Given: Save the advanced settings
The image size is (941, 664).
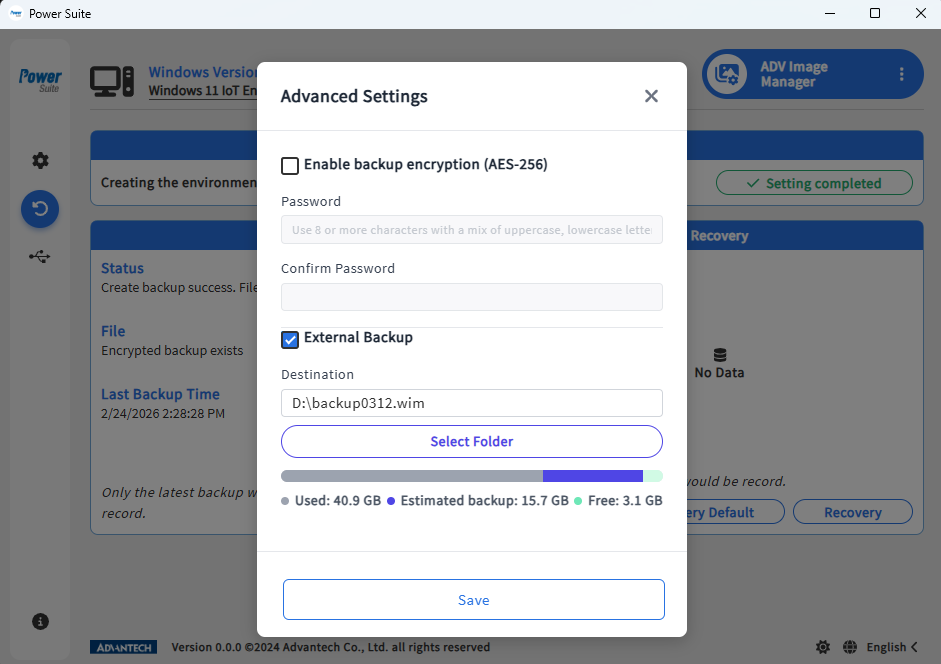Looking at the screenshot, I should pos(474,600).
